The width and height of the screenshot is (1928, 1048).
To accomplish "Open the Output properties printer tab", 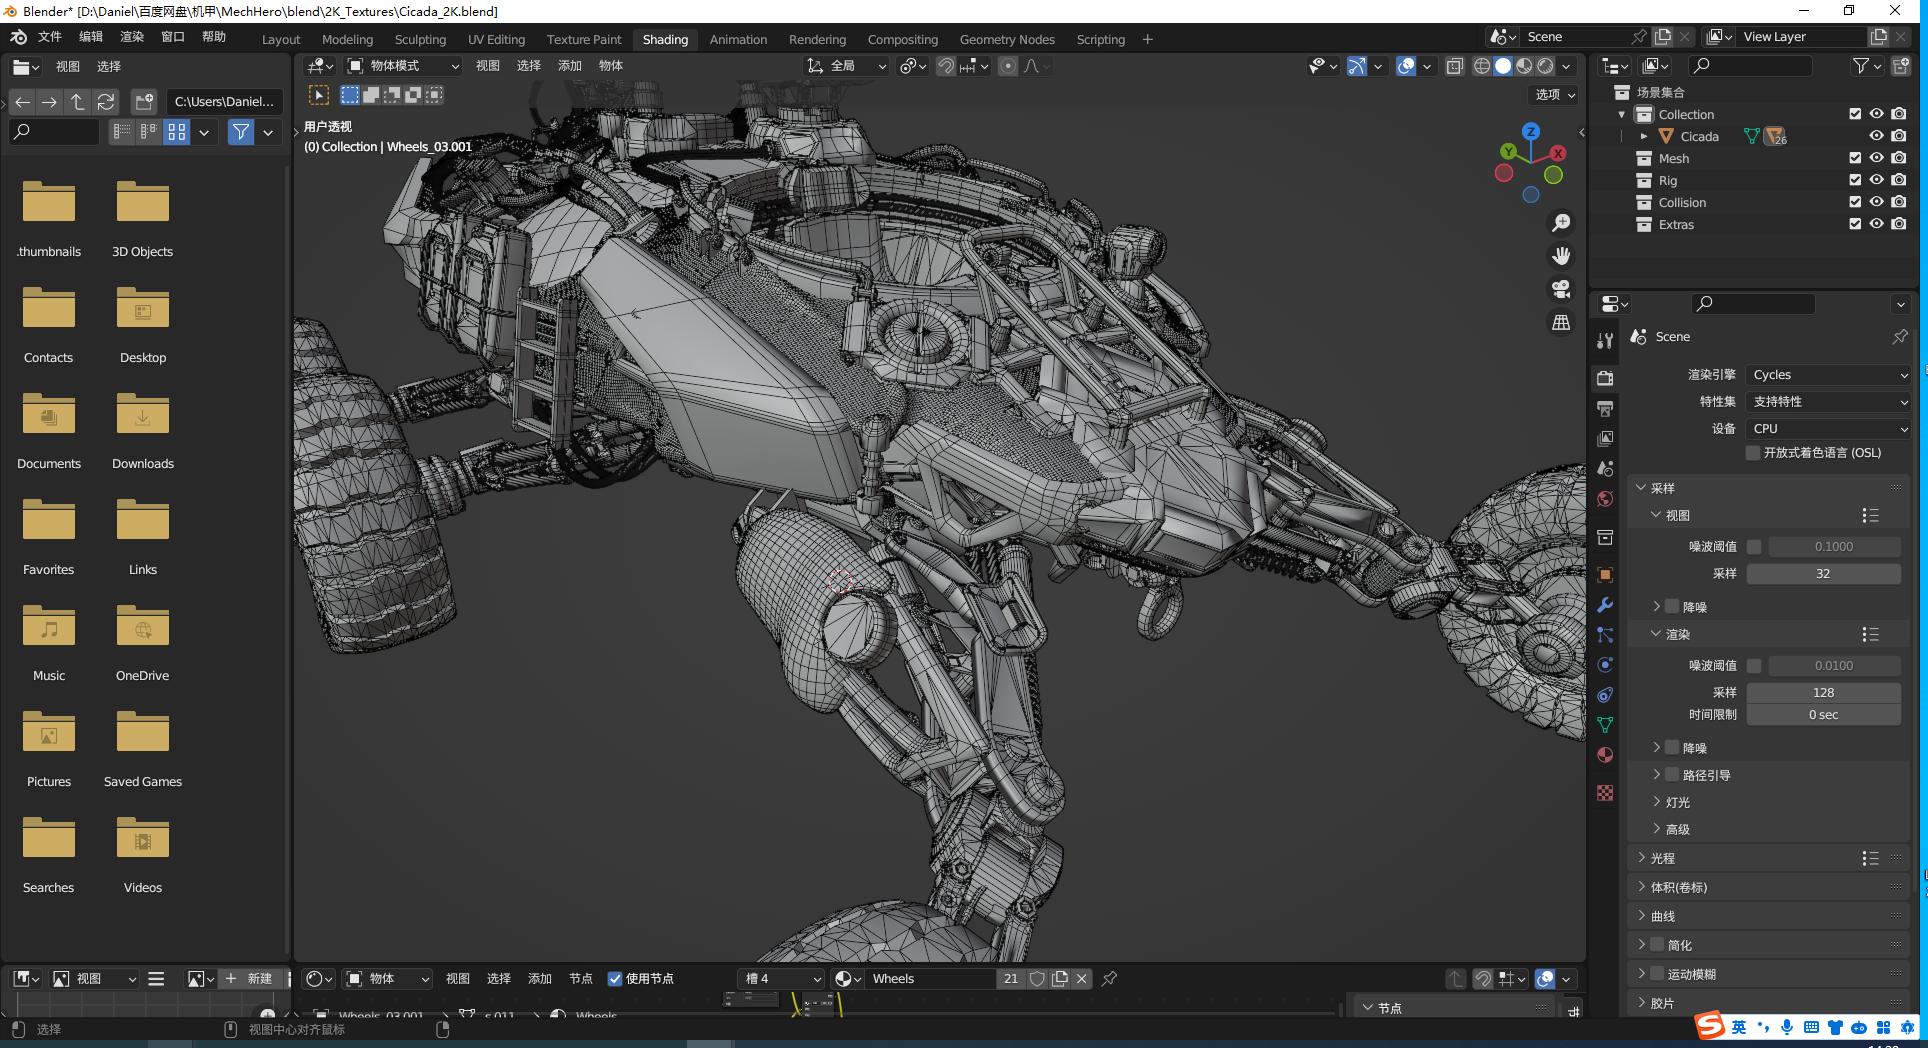I will point(1605,408).
